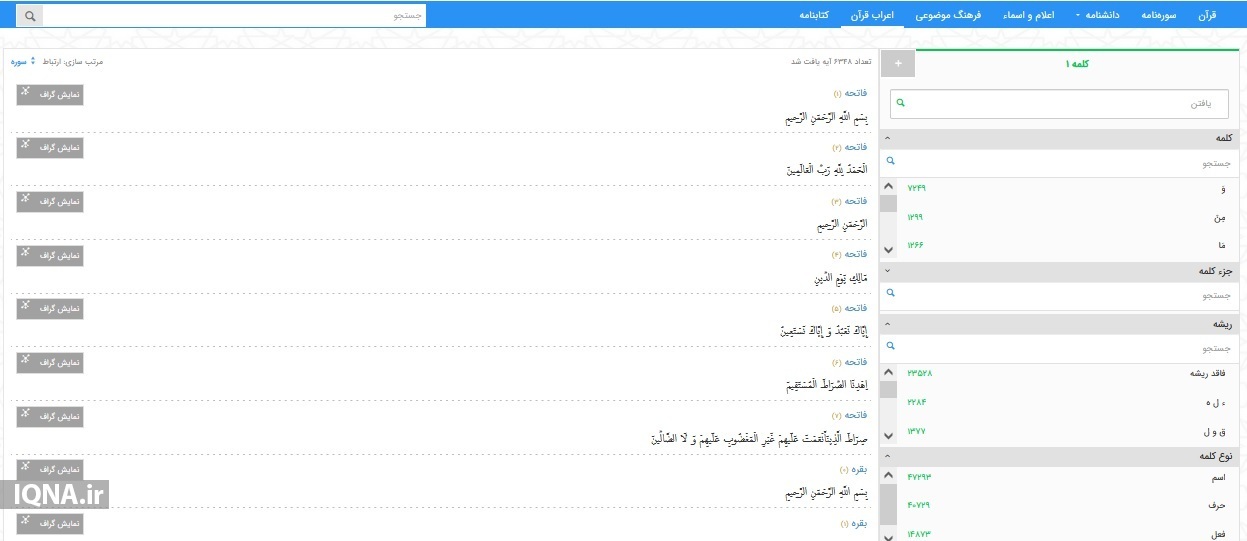
Task: Collapse the ریشه section header
Action: (x=888, y=325)
